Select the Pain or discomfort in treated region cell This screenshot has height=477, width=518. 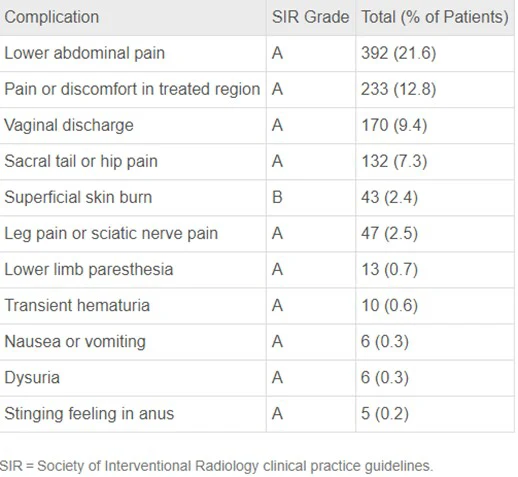(x=132, y=89)
